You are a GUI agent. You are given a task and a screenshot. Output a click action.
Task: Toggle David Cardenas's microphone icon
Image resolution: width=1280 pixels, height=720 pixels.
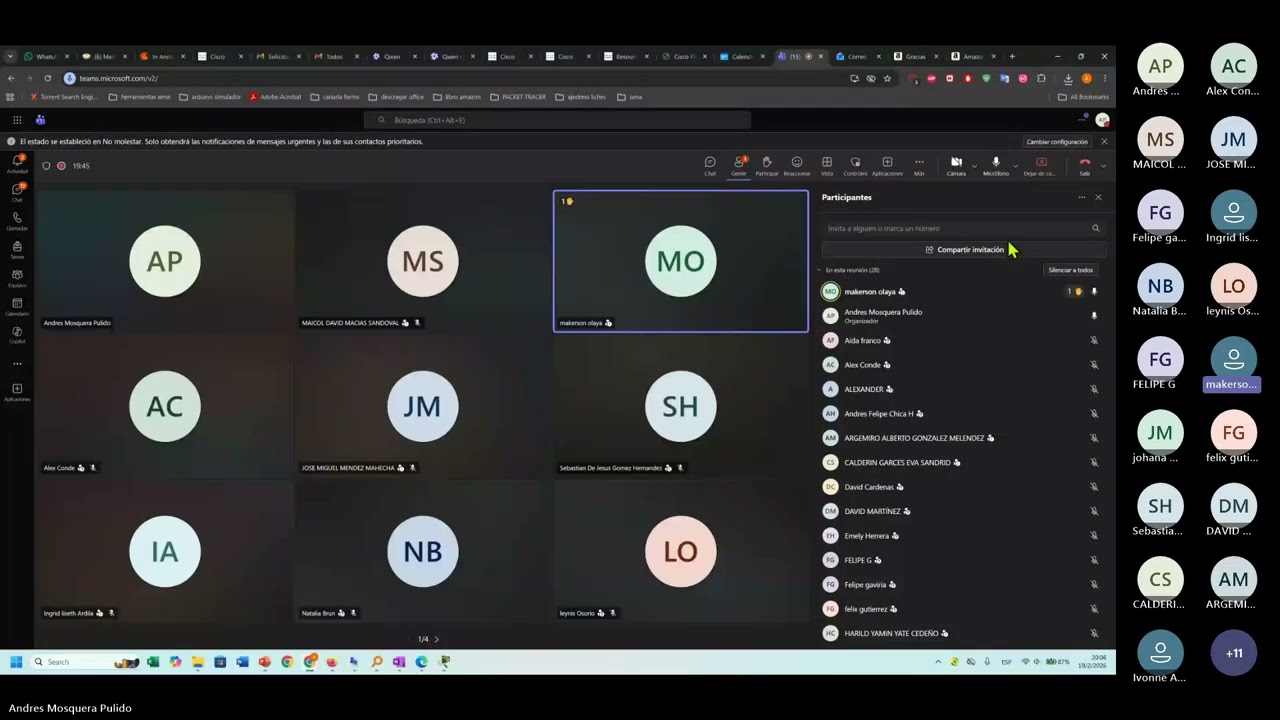tap(1094, 487)
